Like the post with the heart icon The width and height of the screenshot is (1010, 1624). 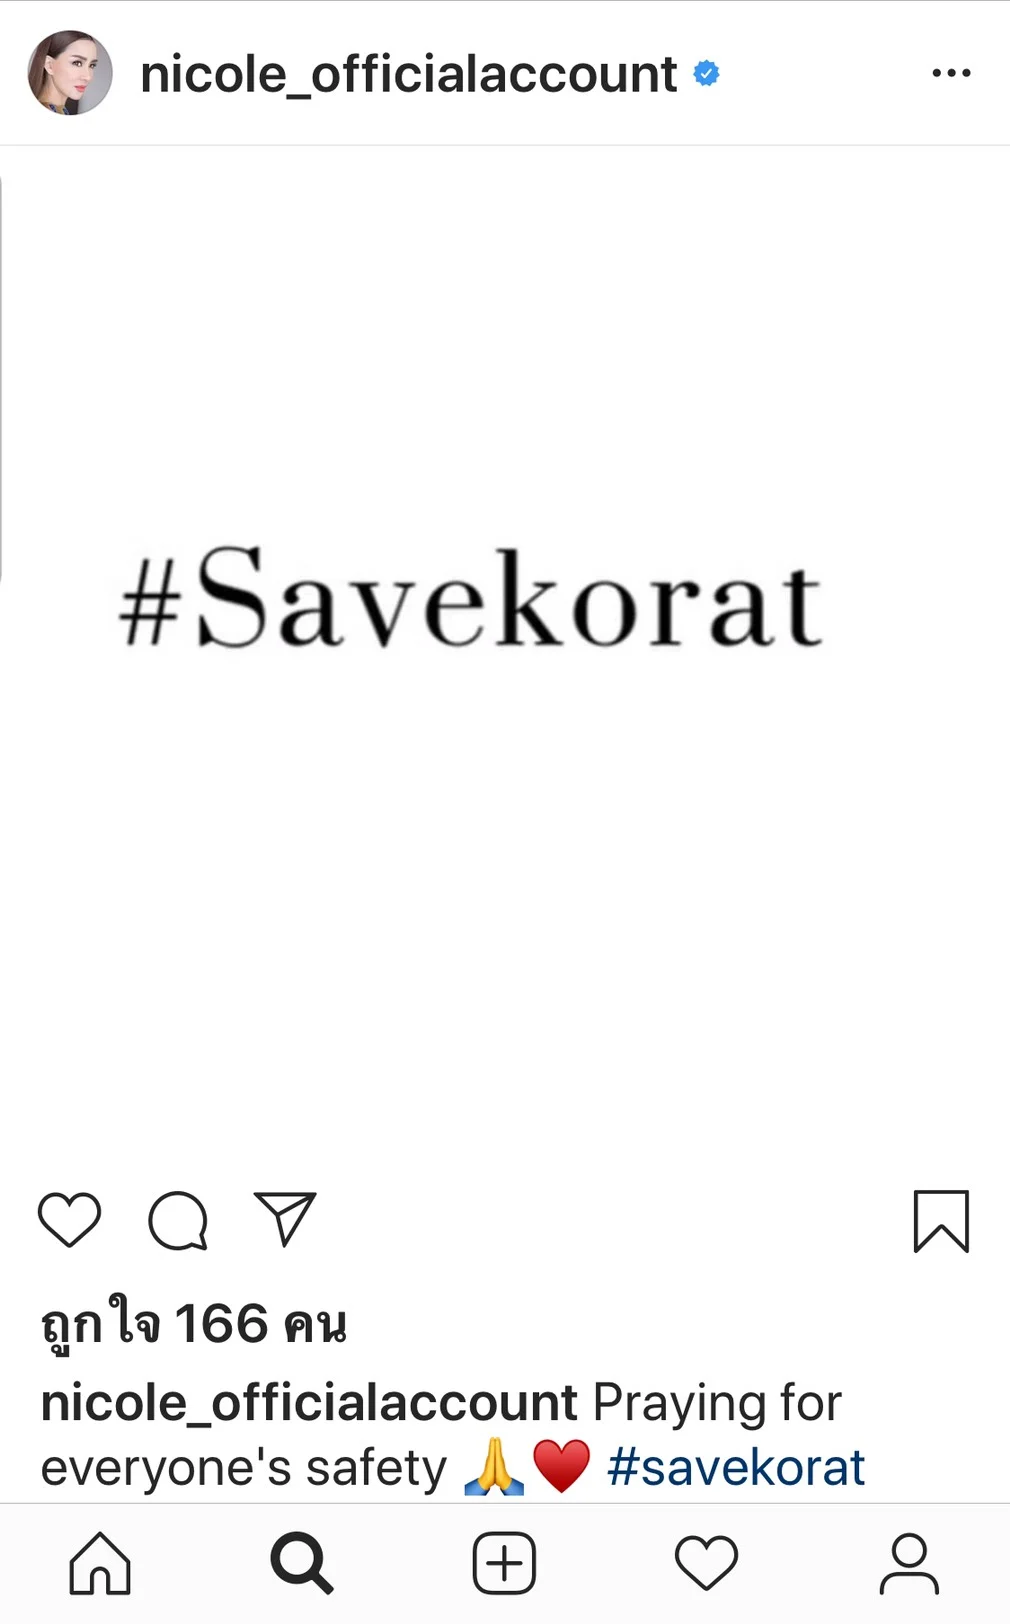[x=69, y=1220]
